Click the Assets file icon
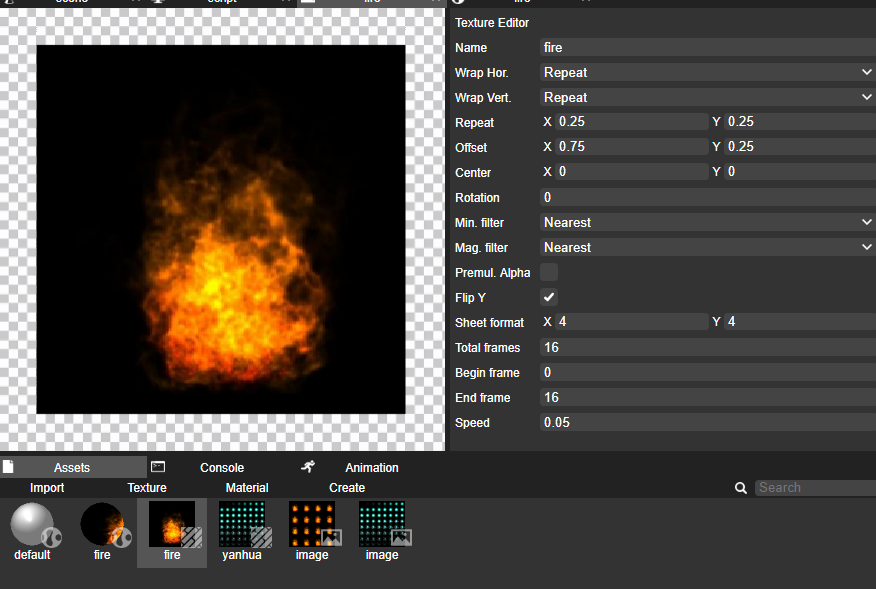 click(x=8, y=467)
